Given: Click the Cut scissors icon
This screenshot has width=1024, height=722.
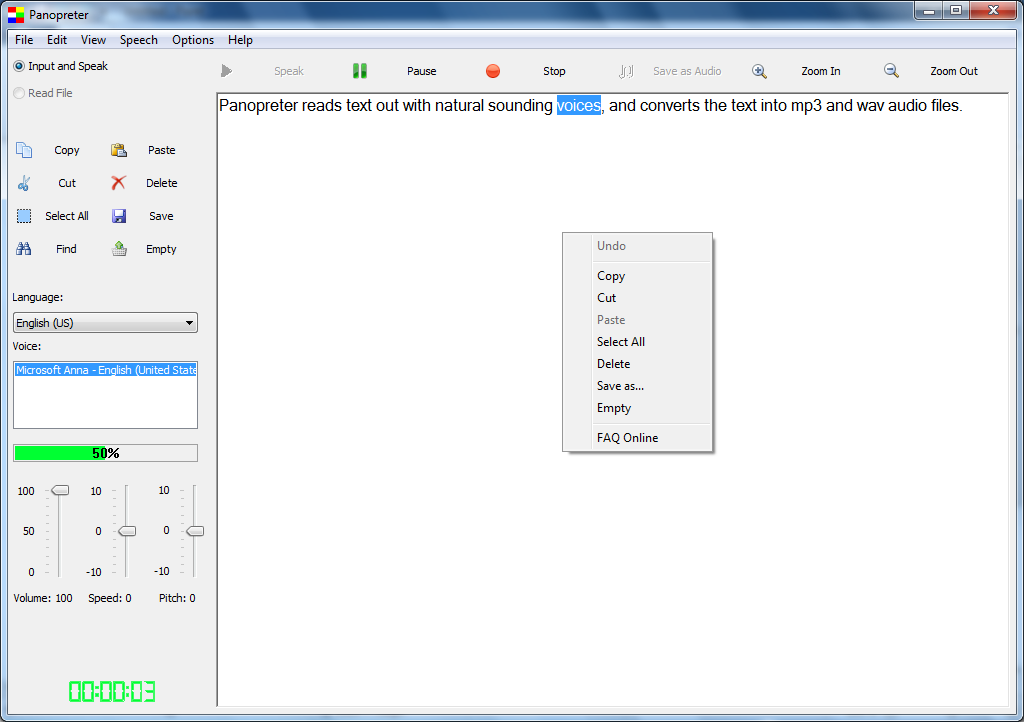Looking at the screenshot, I should point(24,183).
